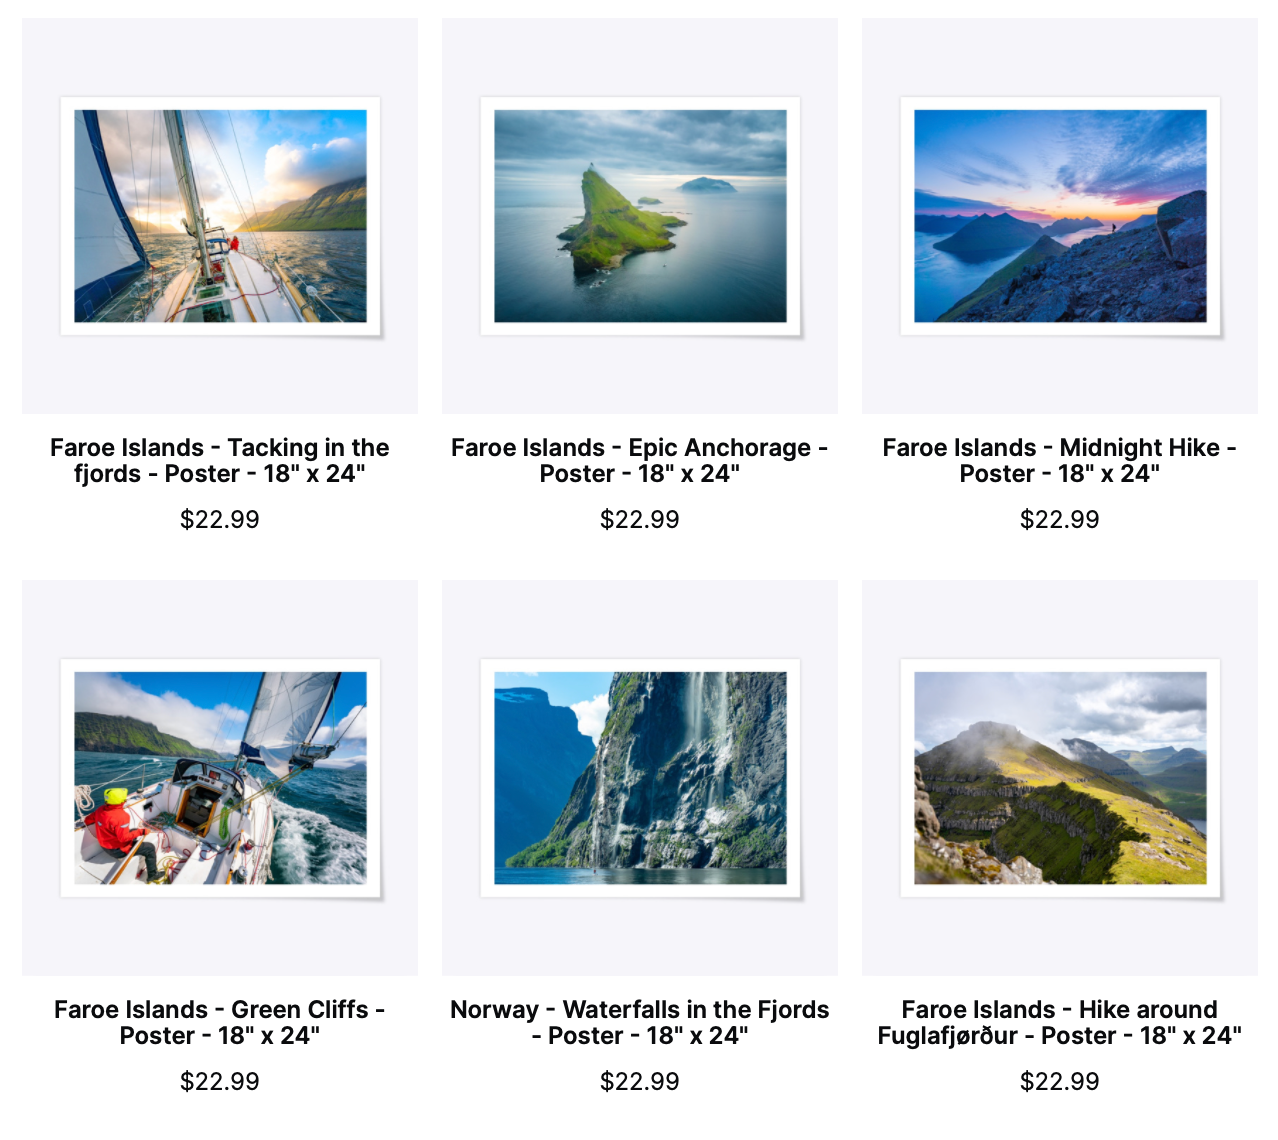Open the Midnight Hike poster image
1278x1140 pixels.
[x=1060, y=216]
